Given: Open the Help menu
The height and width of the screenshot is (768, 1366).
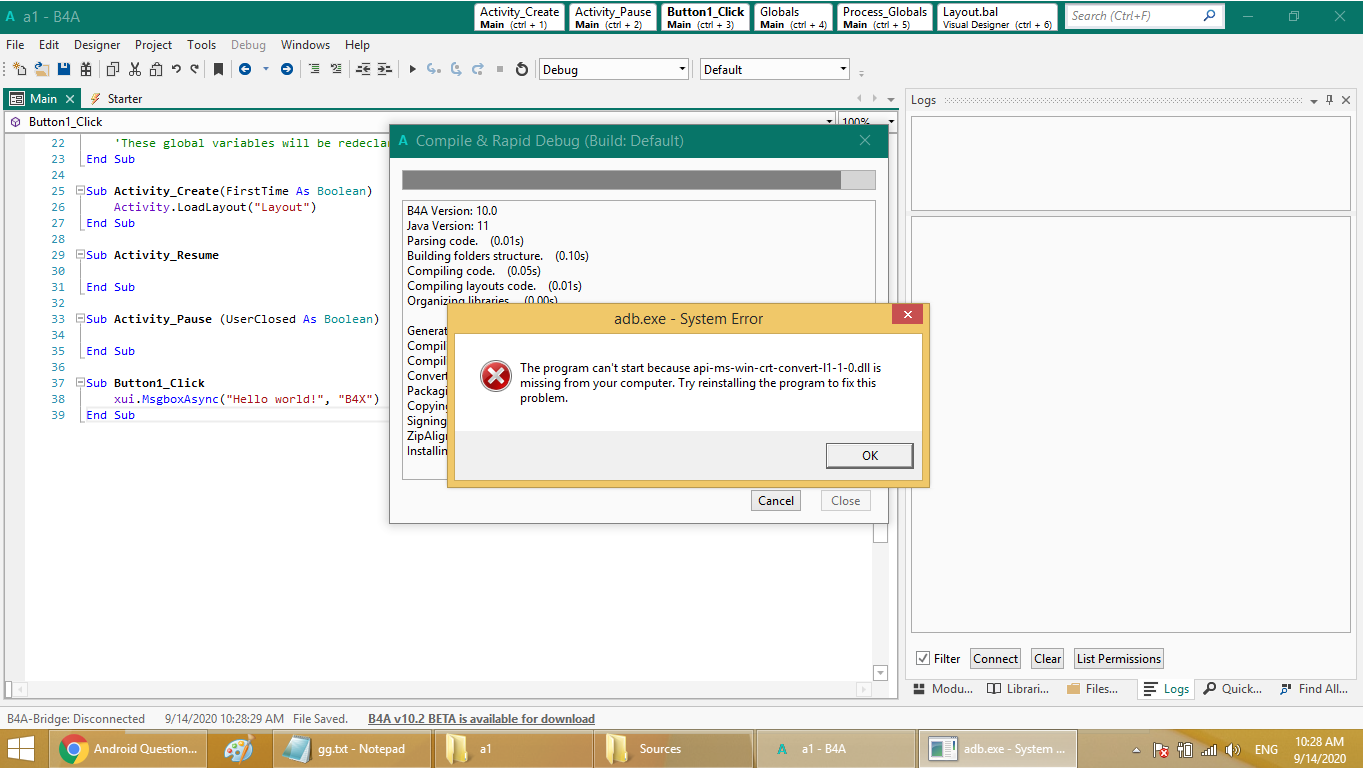Looking at the screenshot, I should click(x=357, y=45).
